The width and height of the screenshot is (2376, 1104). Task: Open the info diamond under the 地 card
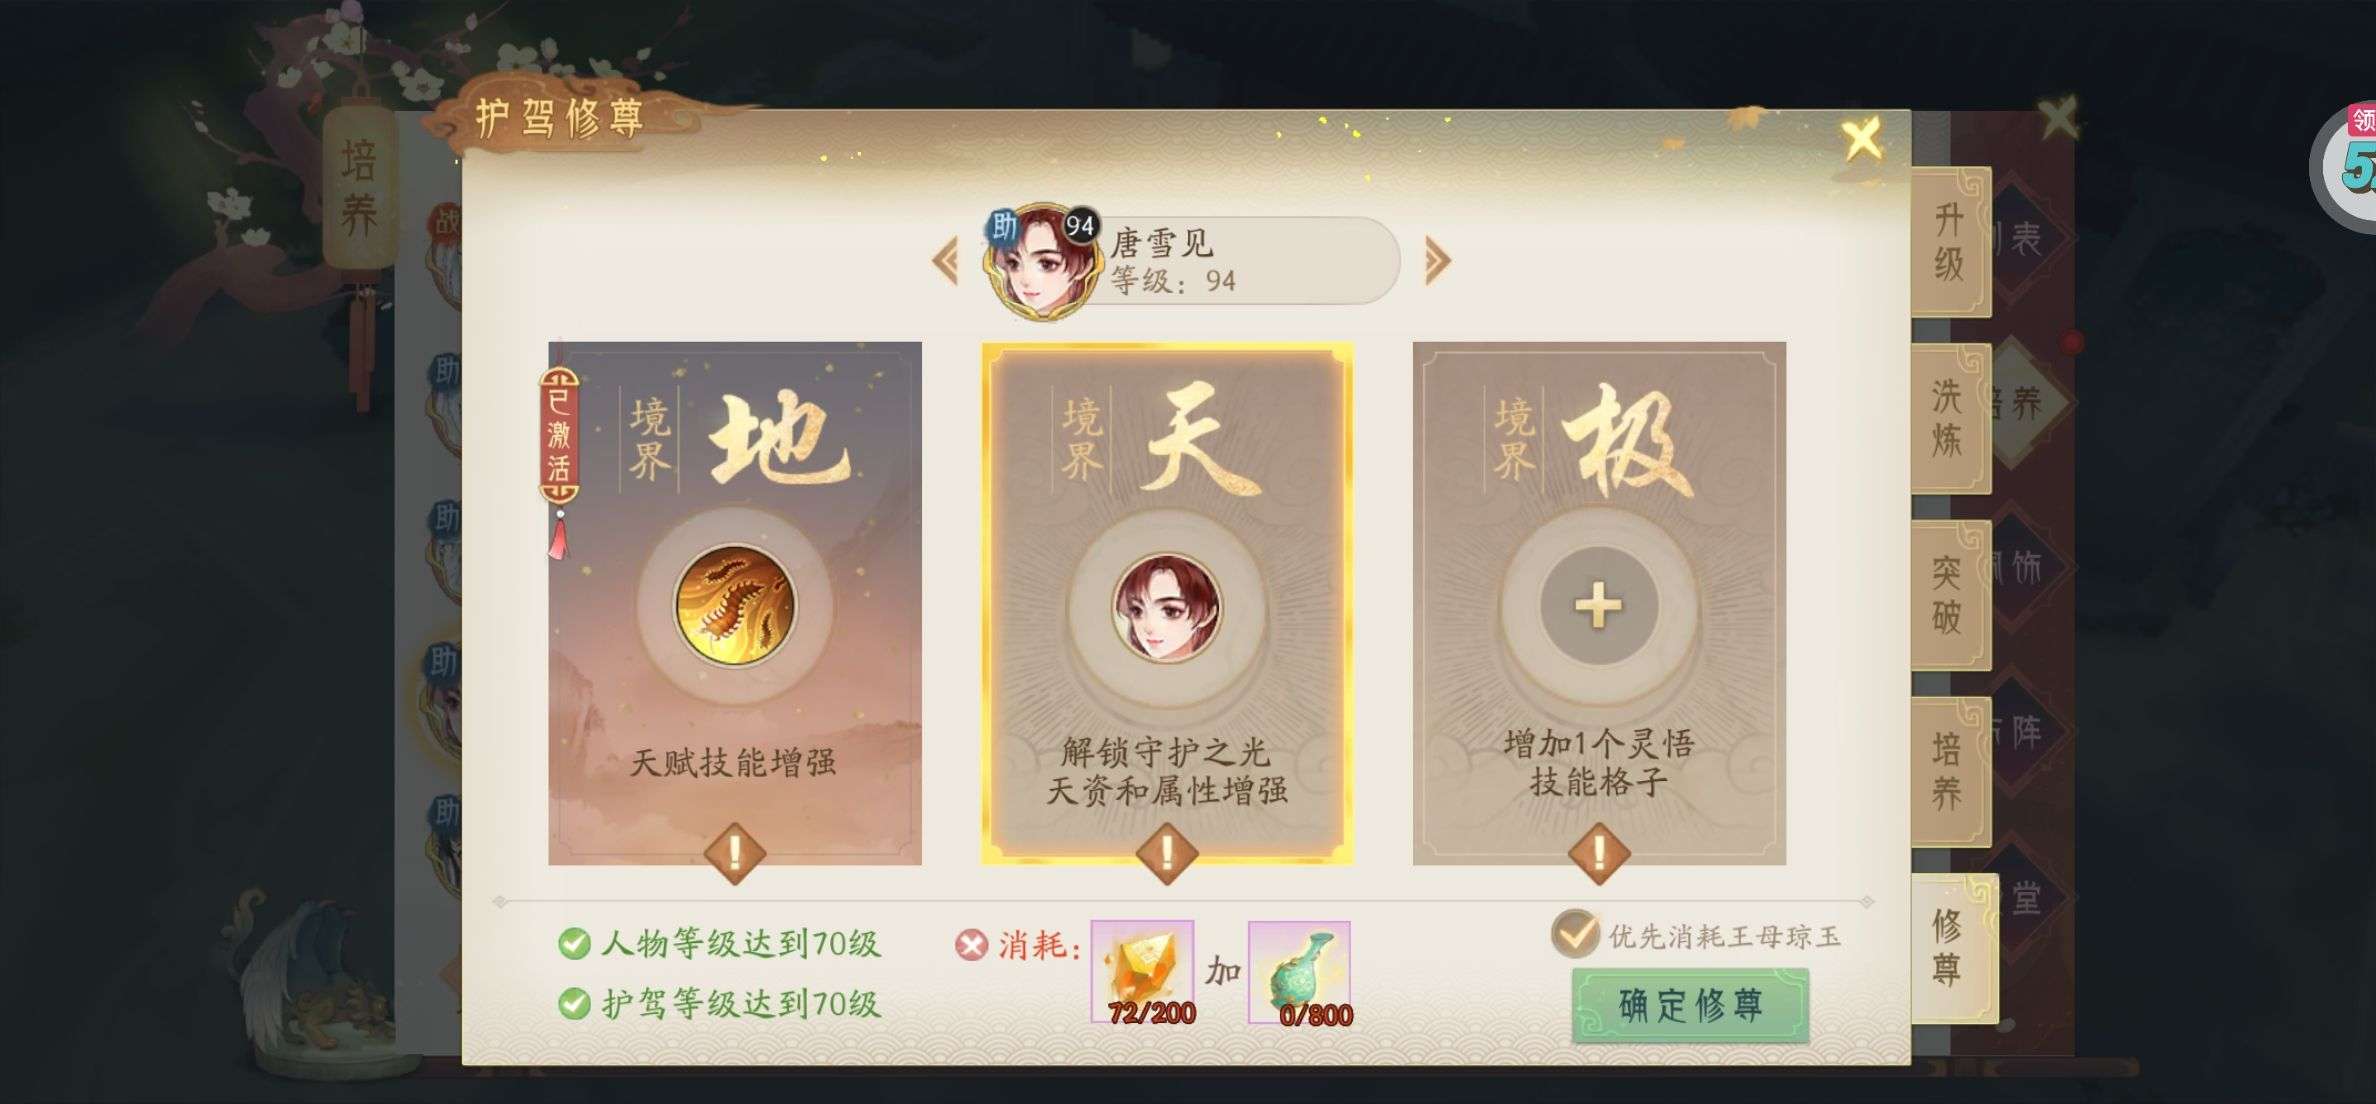click(735, 853)
